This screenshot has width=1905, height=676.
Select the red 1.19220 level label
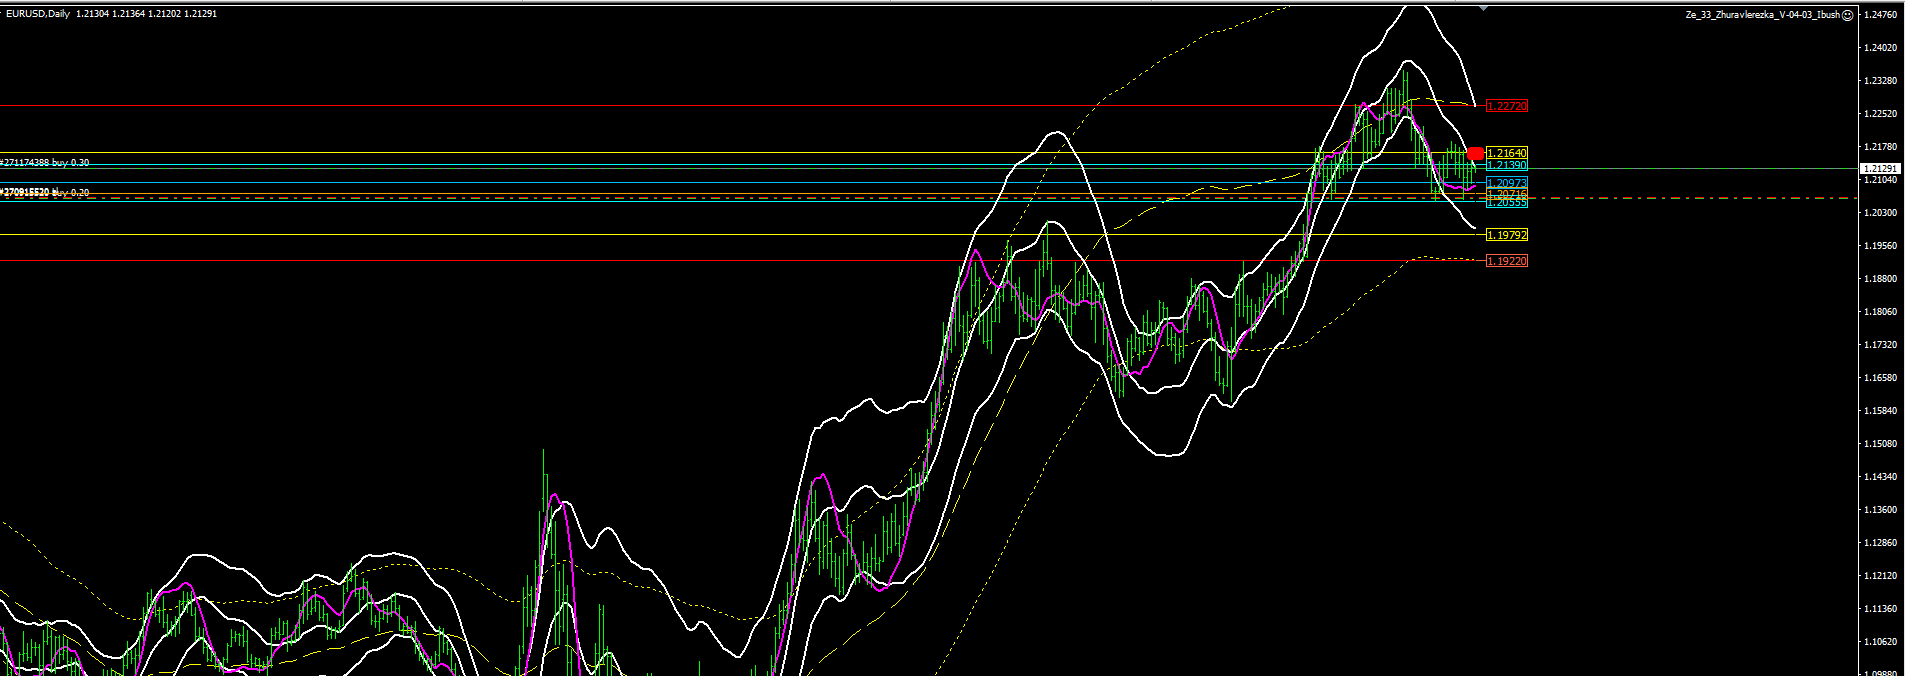1507,261
